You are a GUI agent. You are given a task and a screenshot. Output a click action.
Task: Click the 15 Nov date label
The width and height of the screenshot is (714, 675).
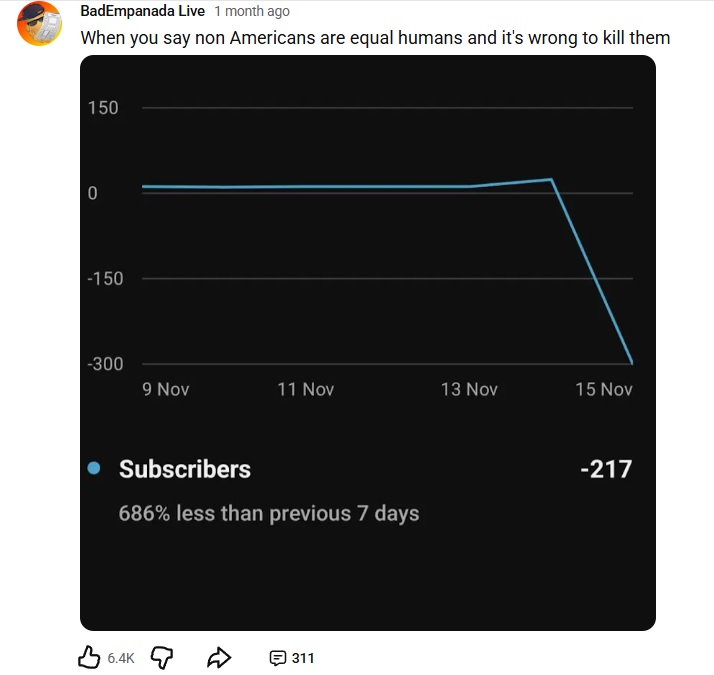pos(604,389)
